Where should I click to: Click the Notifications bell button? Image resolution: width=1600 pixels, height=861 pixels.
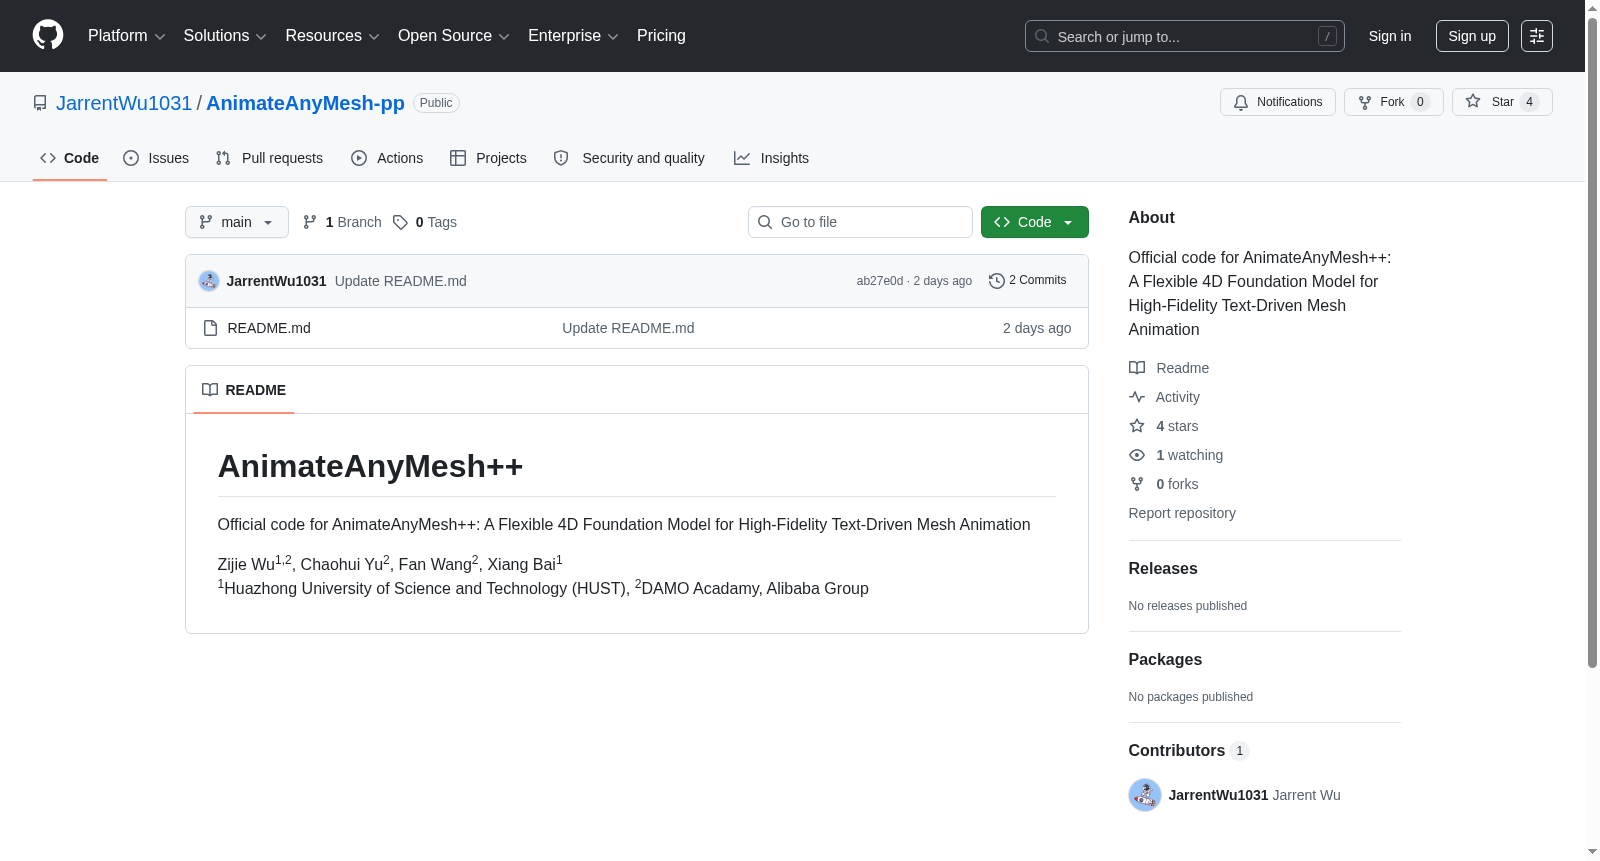coord(1278,102)
